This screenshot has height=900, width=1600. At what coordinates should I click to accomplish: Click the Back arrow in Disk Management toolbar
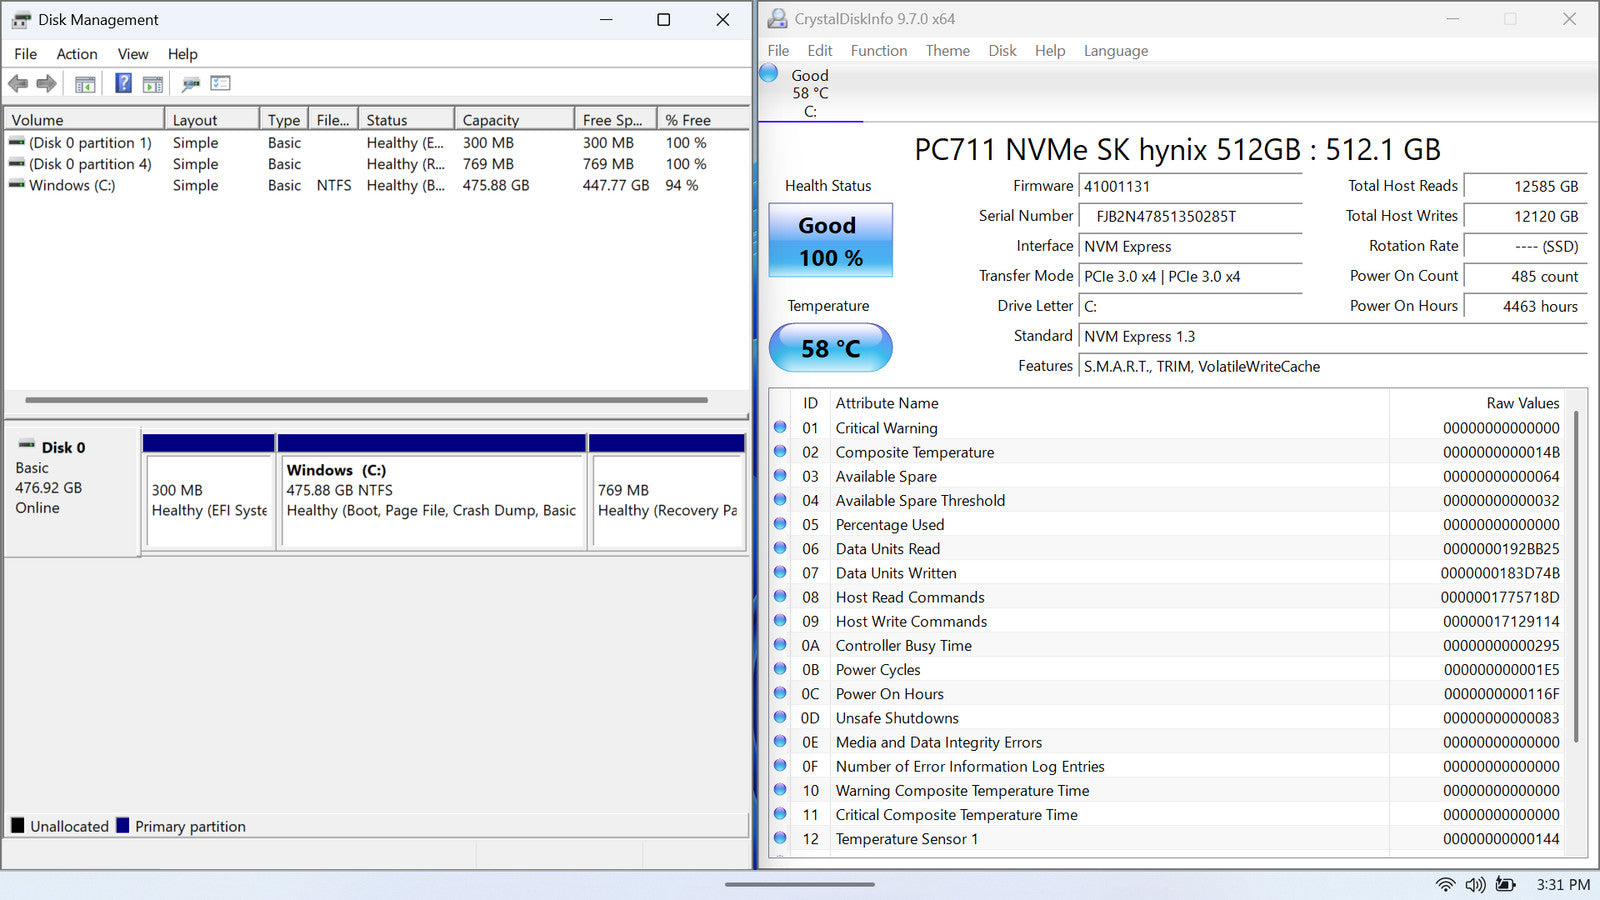(18, 84)
